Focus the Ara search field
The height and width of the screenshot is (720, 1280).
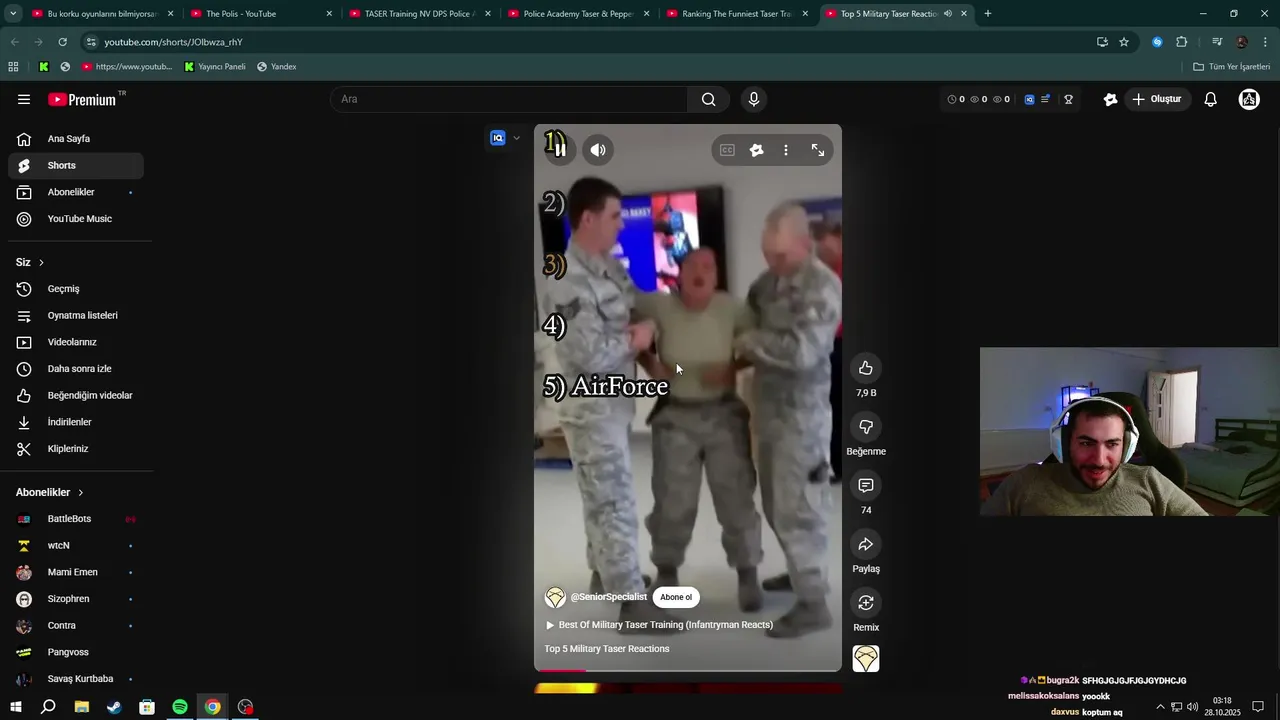509,99
